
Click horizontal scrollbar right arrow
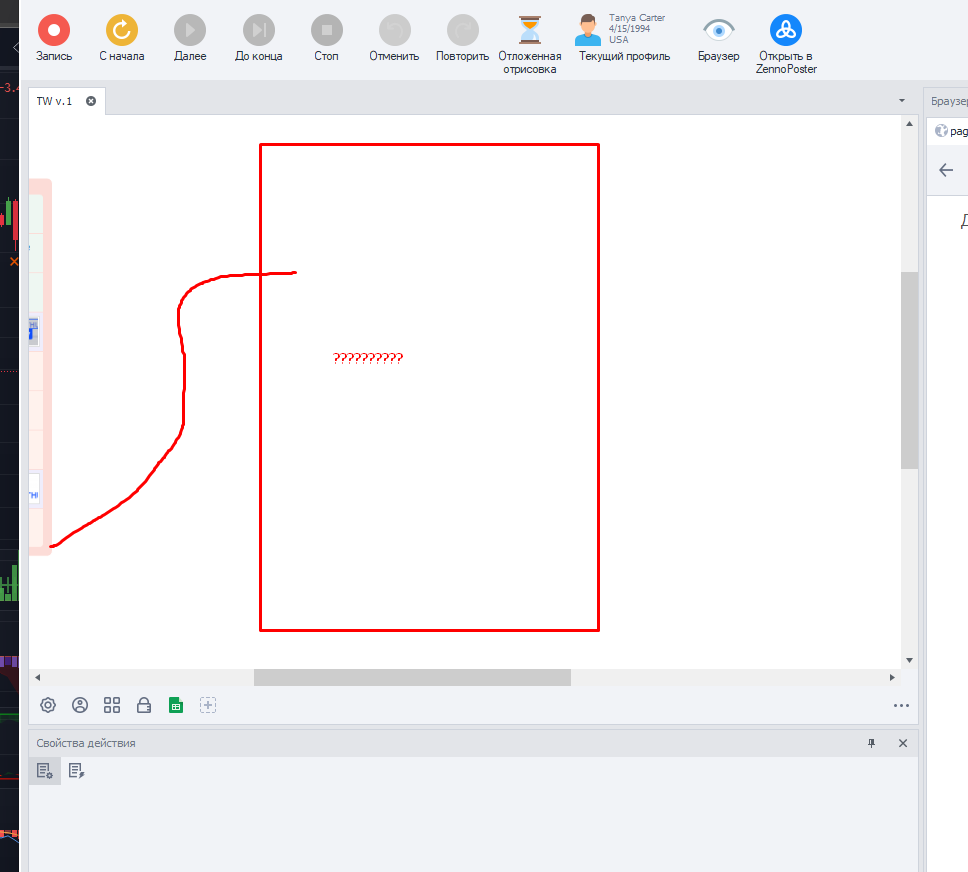892,677
